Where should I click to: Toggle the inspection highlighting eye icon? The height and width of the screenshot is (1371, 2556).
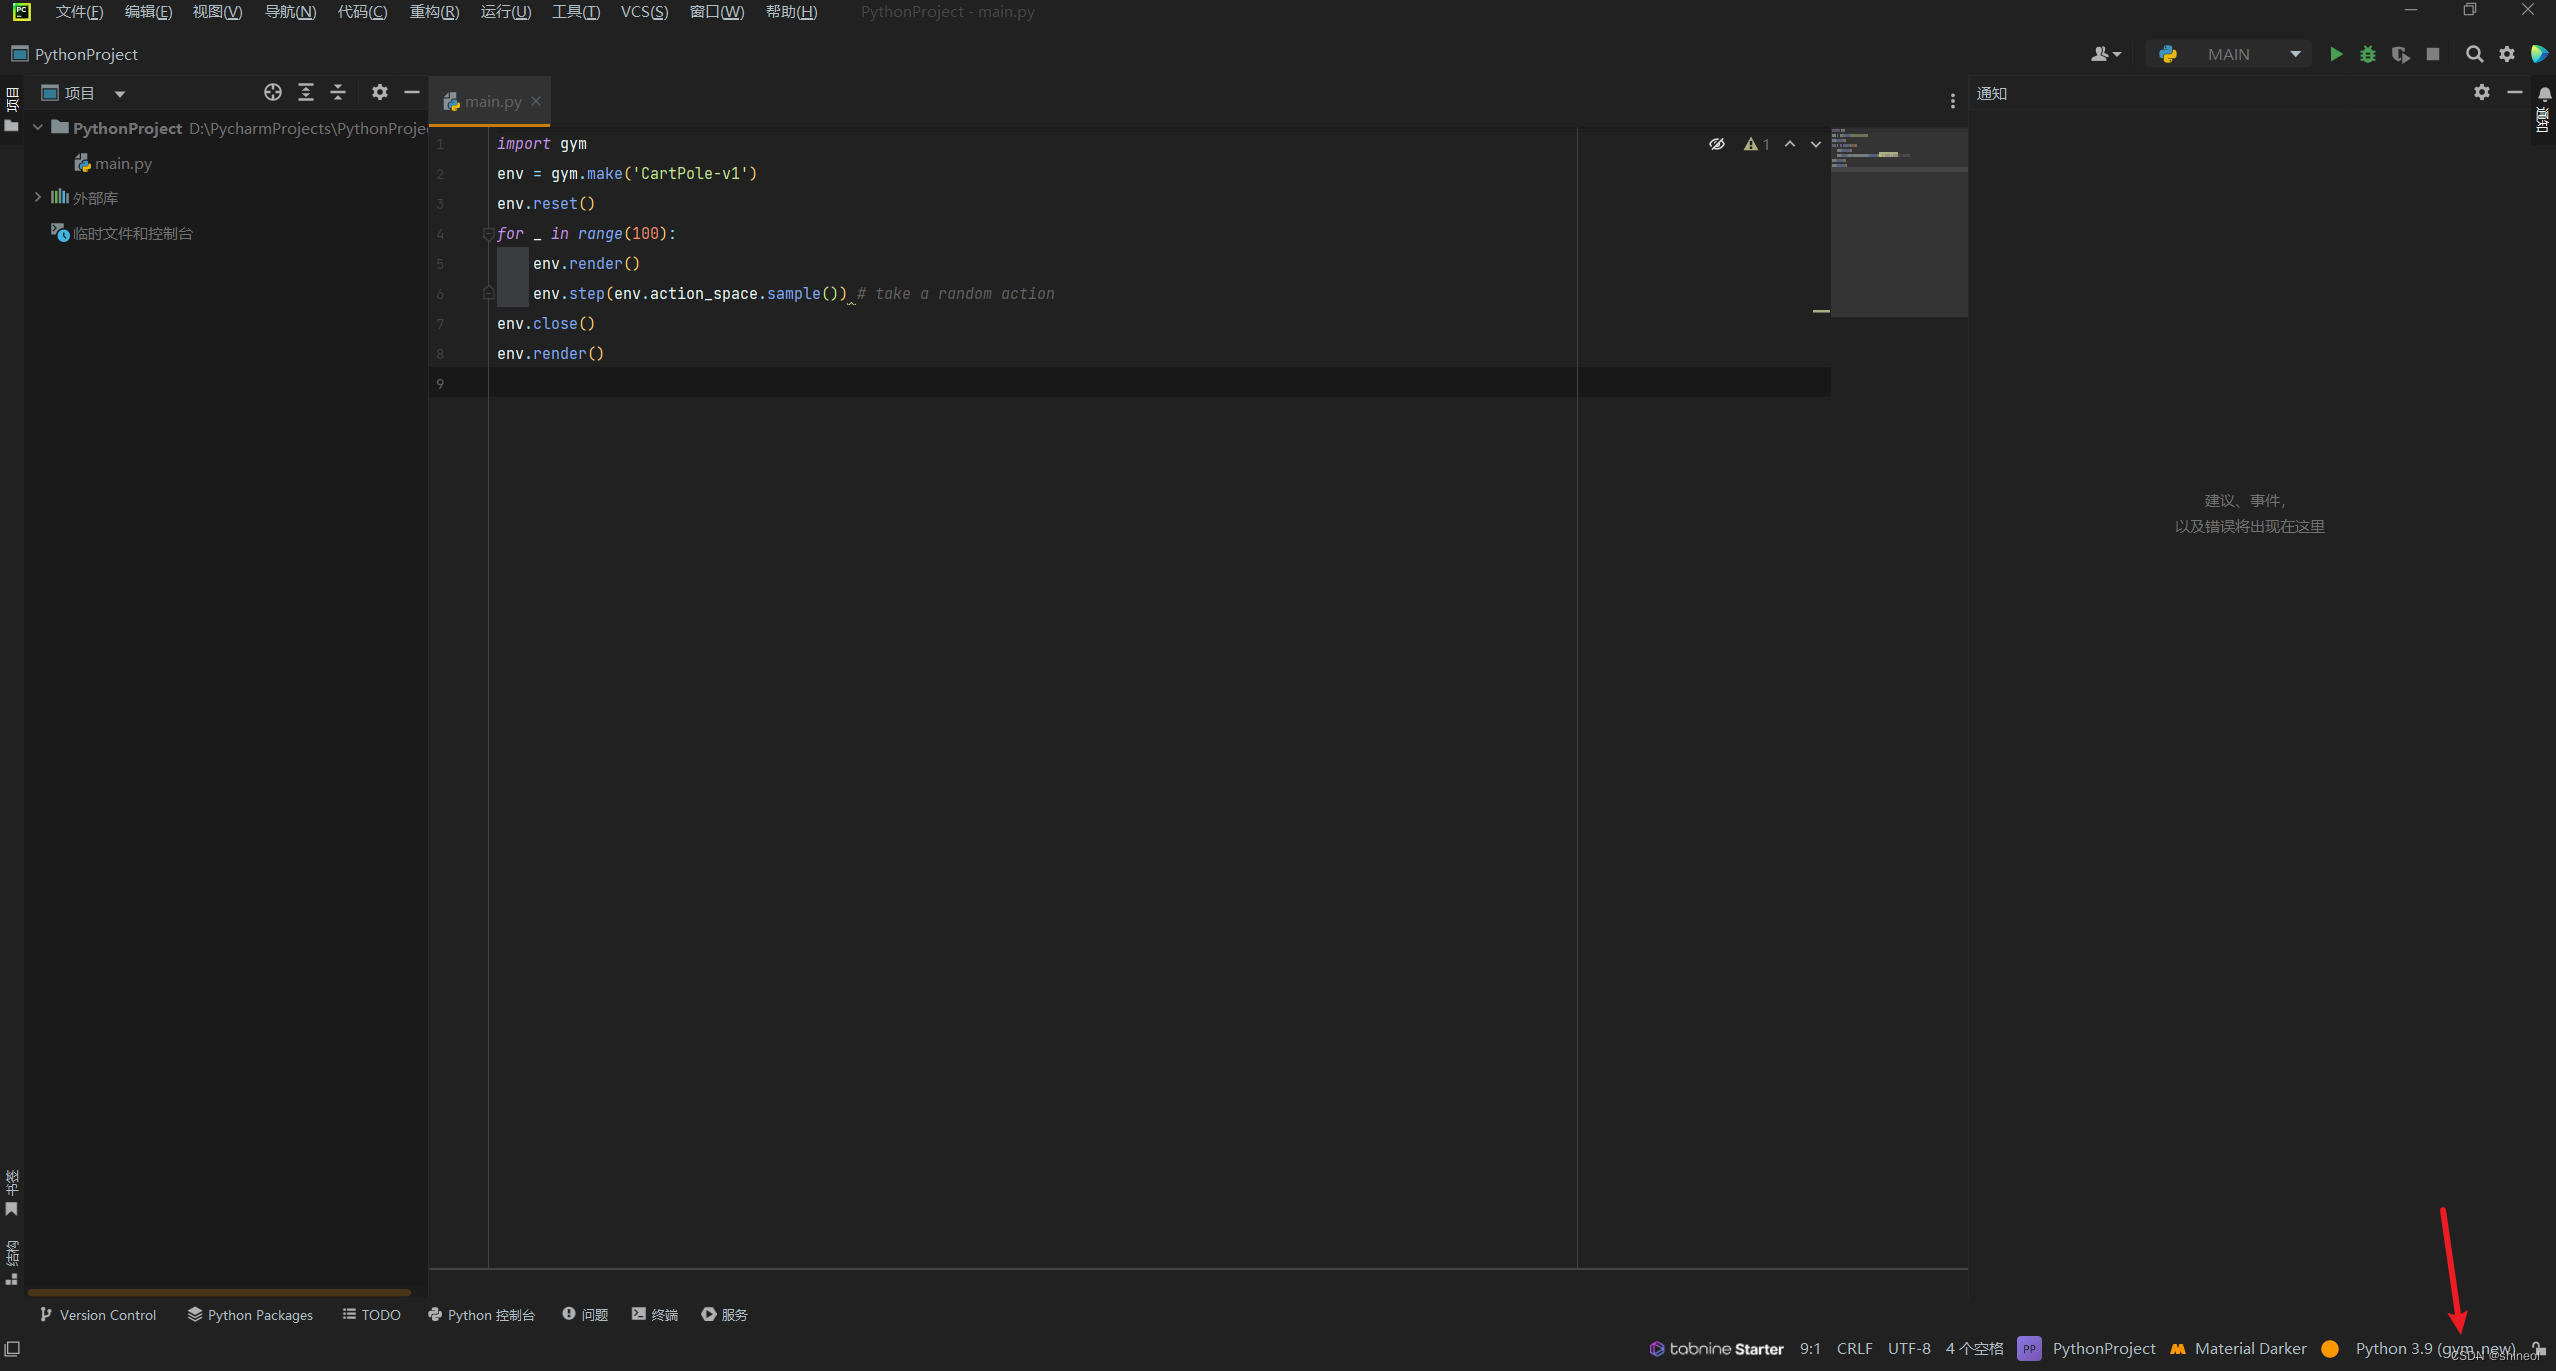(x=1716, y=144)
